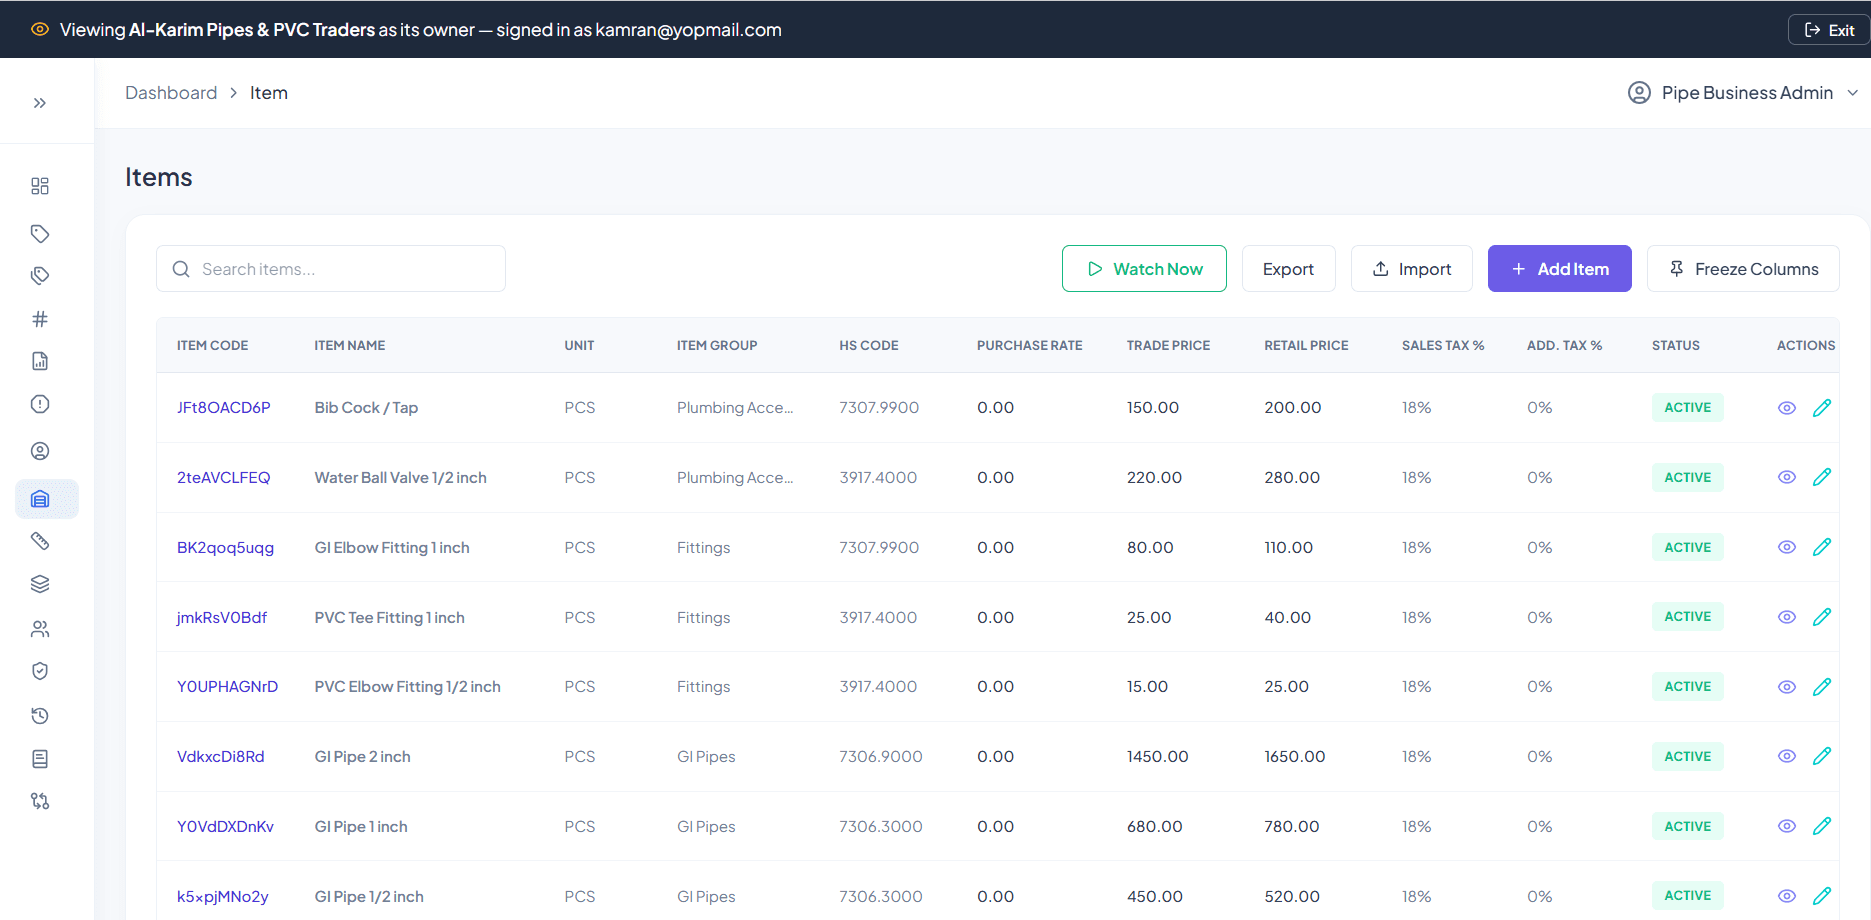The height and width of the screenshot is (920, 1871).
Task: Click the document lines icon in the sidebar
Action: click(x=40, y=759)
